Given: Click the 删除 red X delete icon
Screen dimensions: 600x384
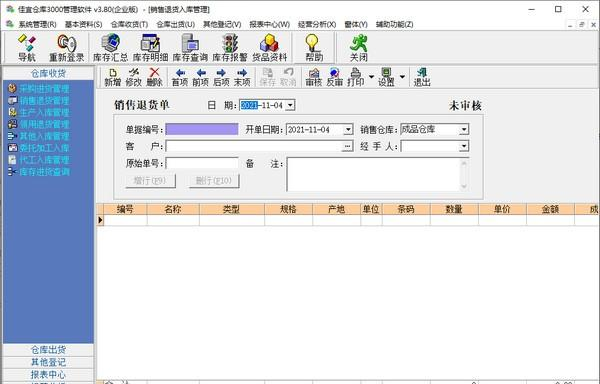Looking at the screenshot, I should pyautogui.click(x=155, y=77).
